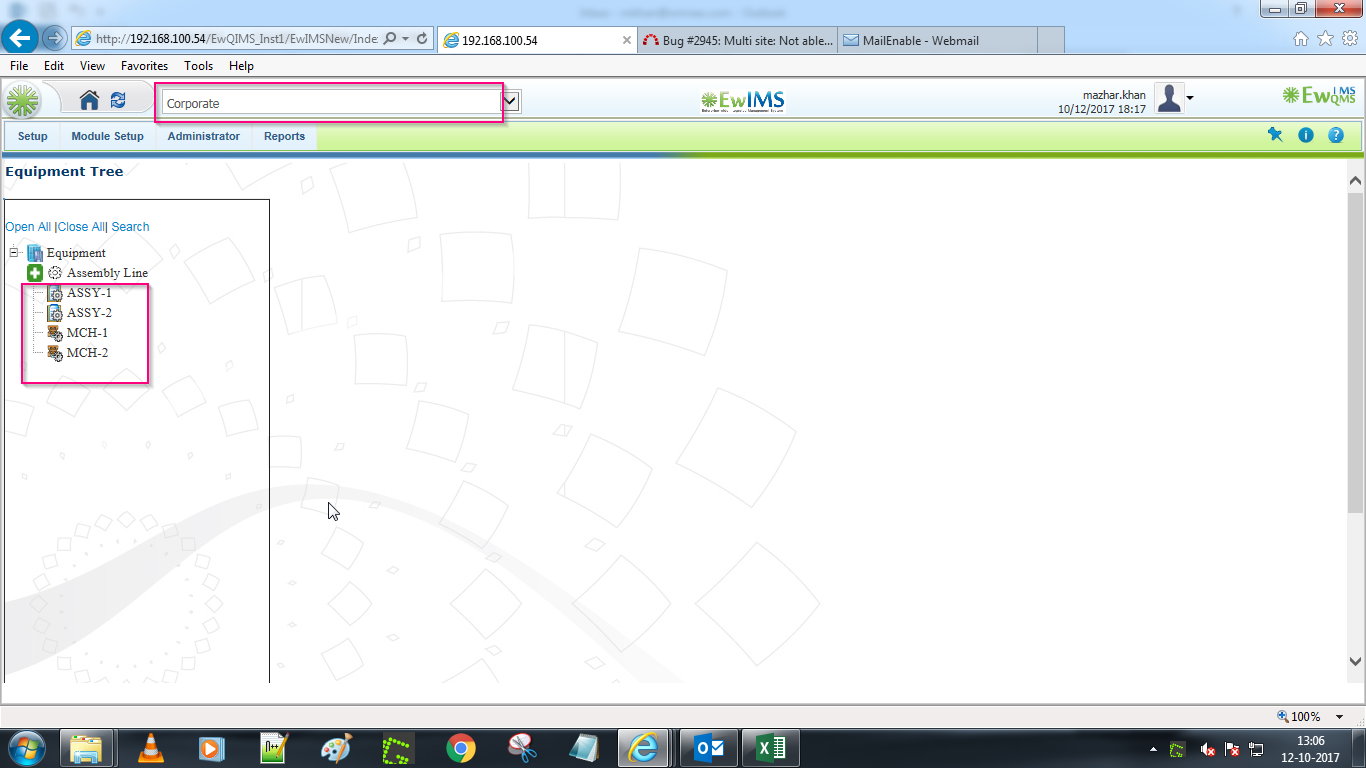1366x768 pixels.
Task: Click the Close All link
Action: coord(80,227)
